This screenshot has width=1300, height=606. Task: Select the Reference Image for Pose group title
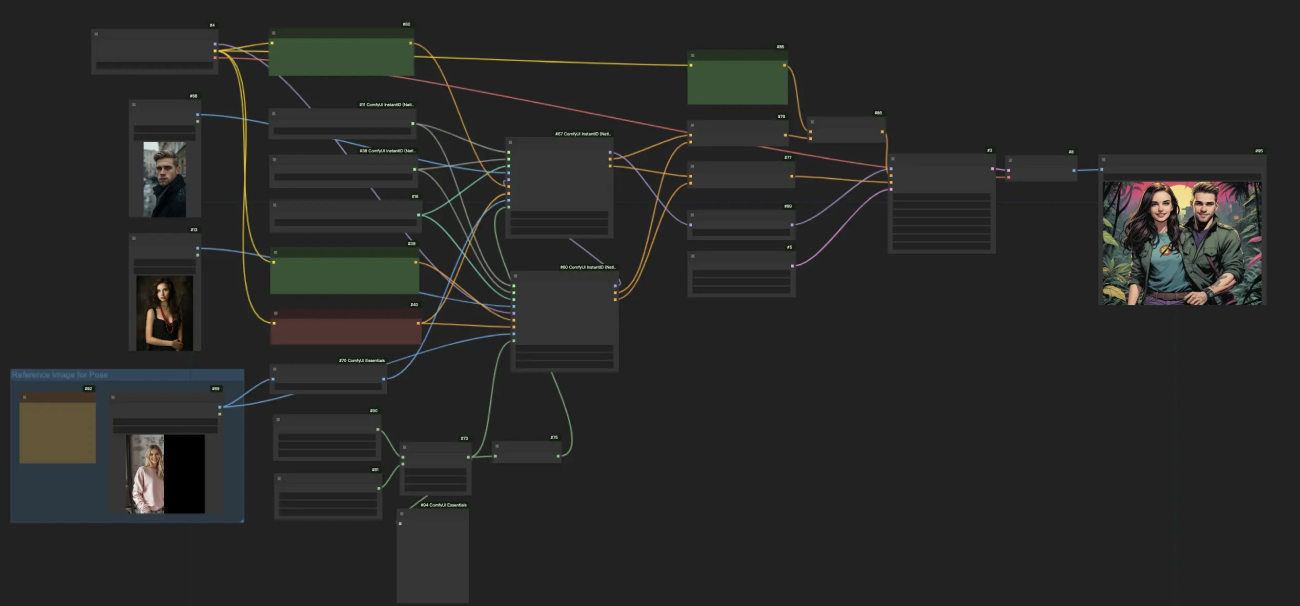[60, 375]
